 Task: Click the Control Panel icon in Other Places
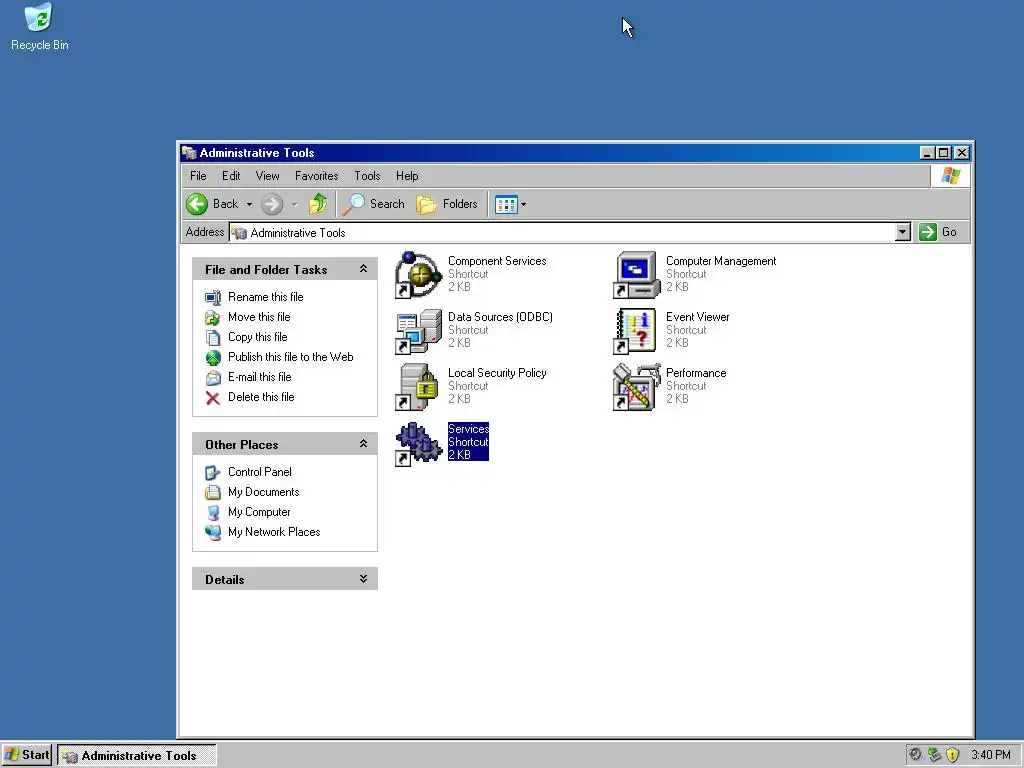(213, 472)
